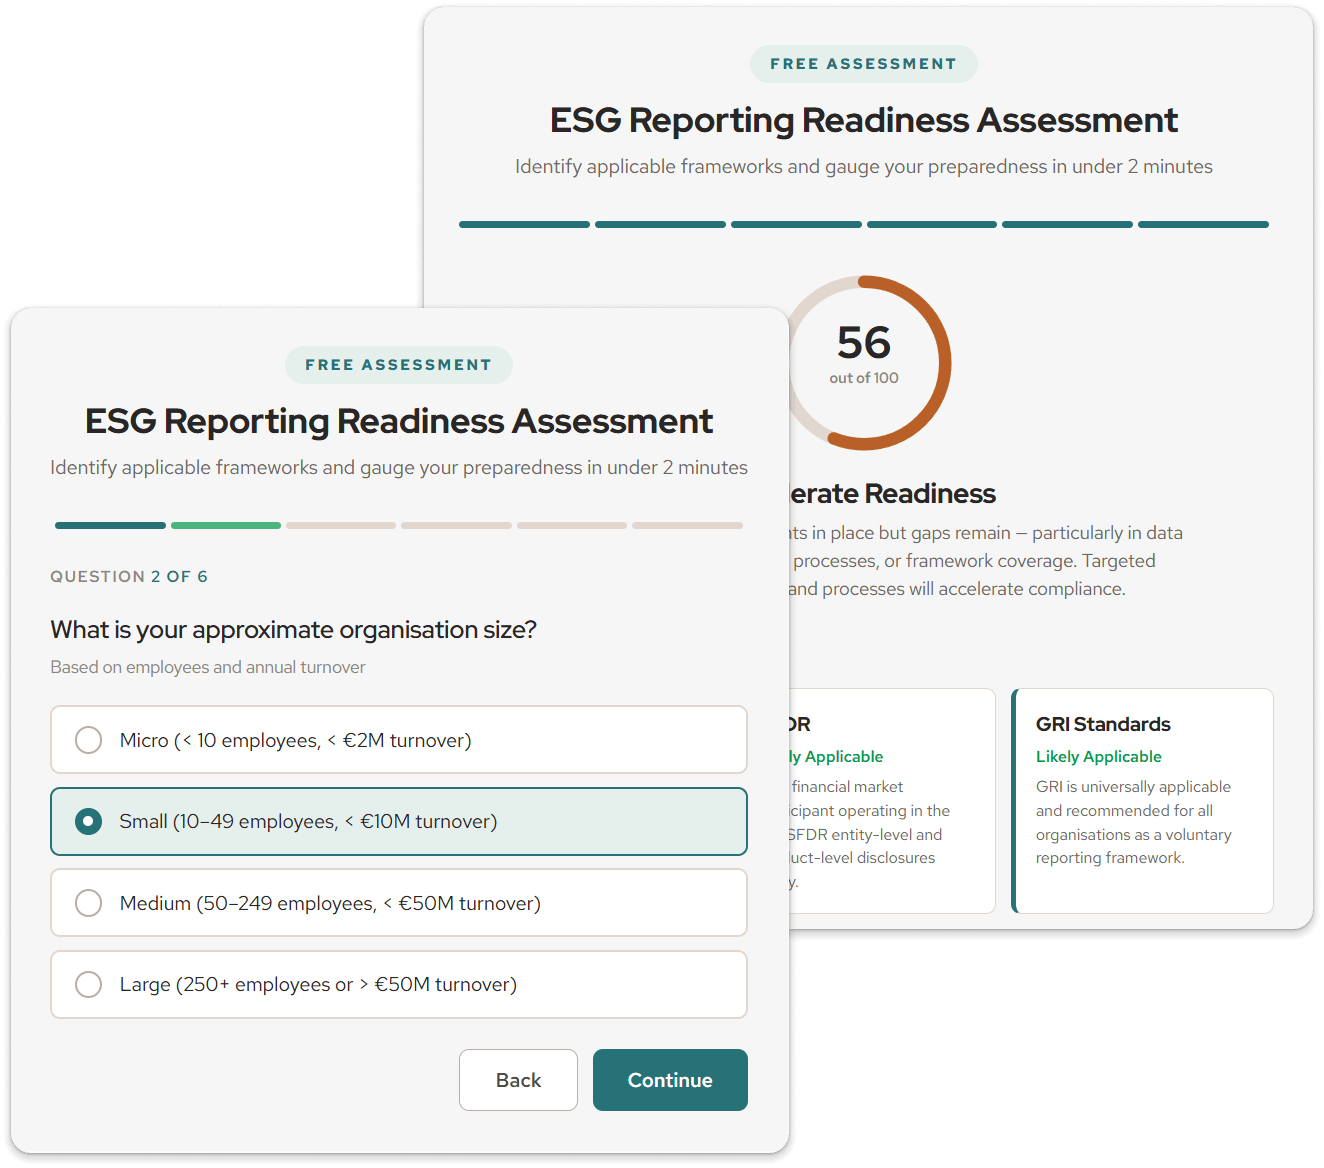
Task: Click last progress segment on question card
Action: [x=687, y=525]
